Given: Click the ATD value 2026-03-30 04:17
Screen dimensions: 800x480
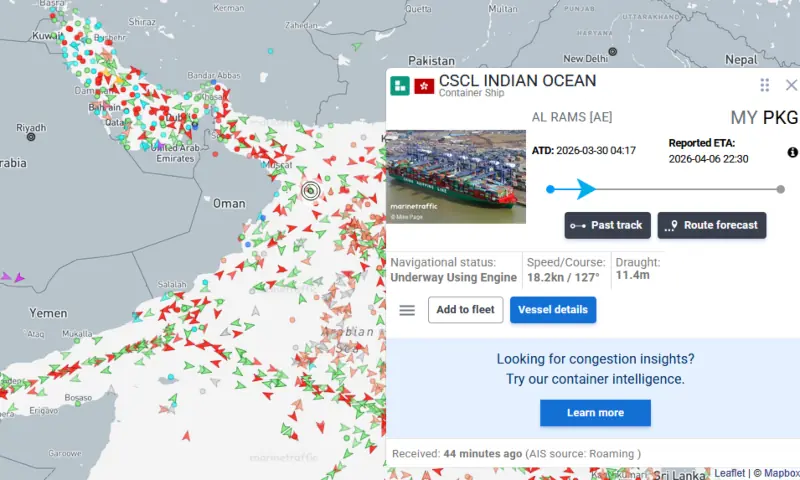Looking at the screenshot, I should click(x=595, y=151).
